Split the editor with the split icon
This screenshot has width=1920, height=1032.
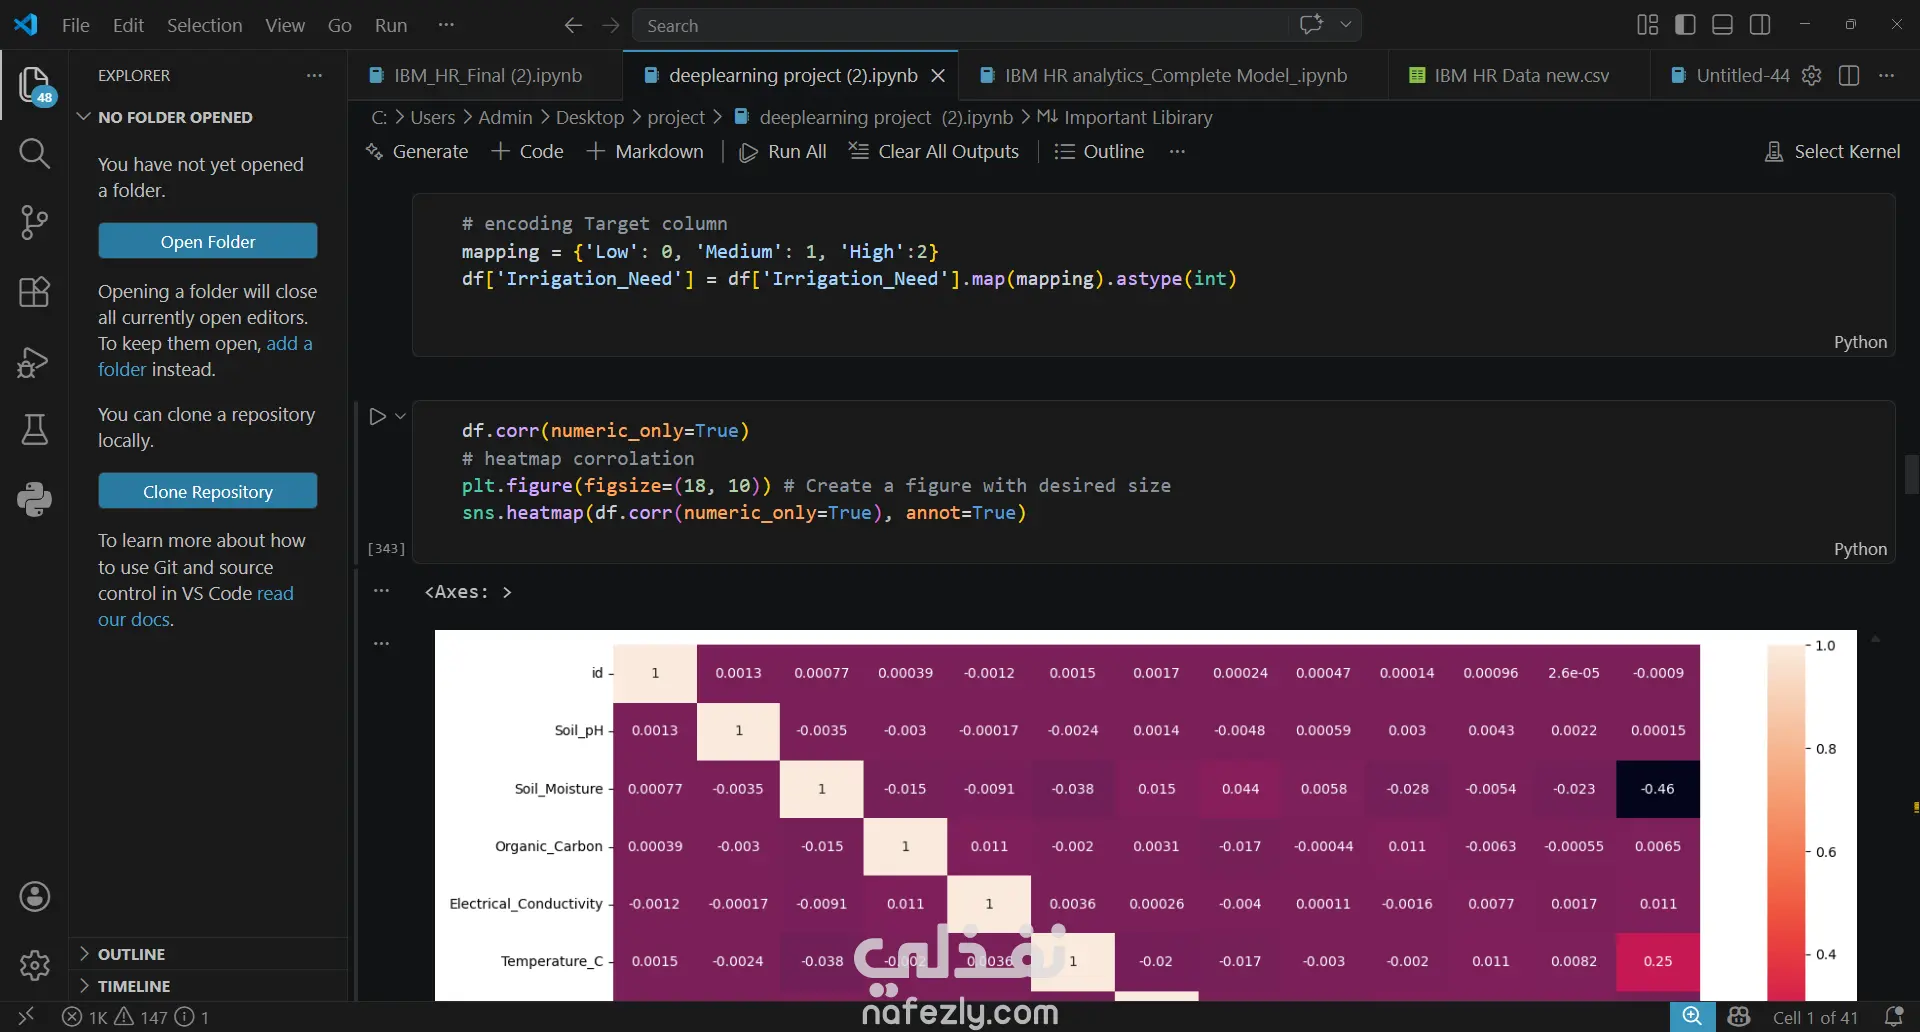(1849, 75)
